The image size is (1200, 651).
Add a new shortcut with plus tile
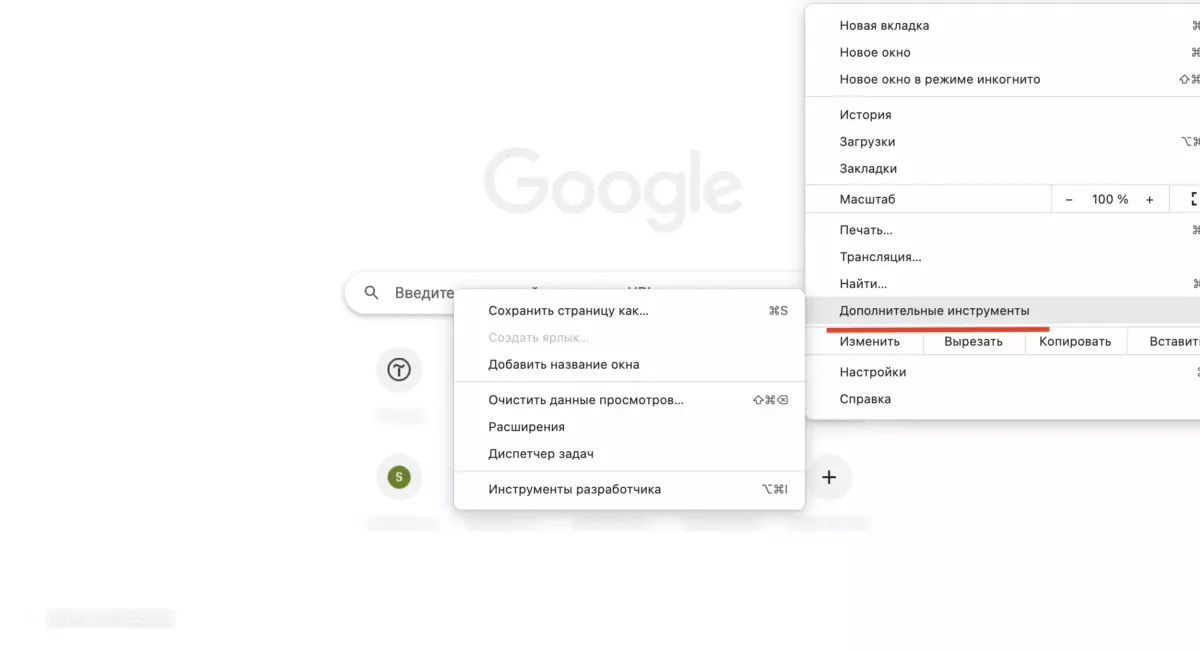[x=829, y=477]
